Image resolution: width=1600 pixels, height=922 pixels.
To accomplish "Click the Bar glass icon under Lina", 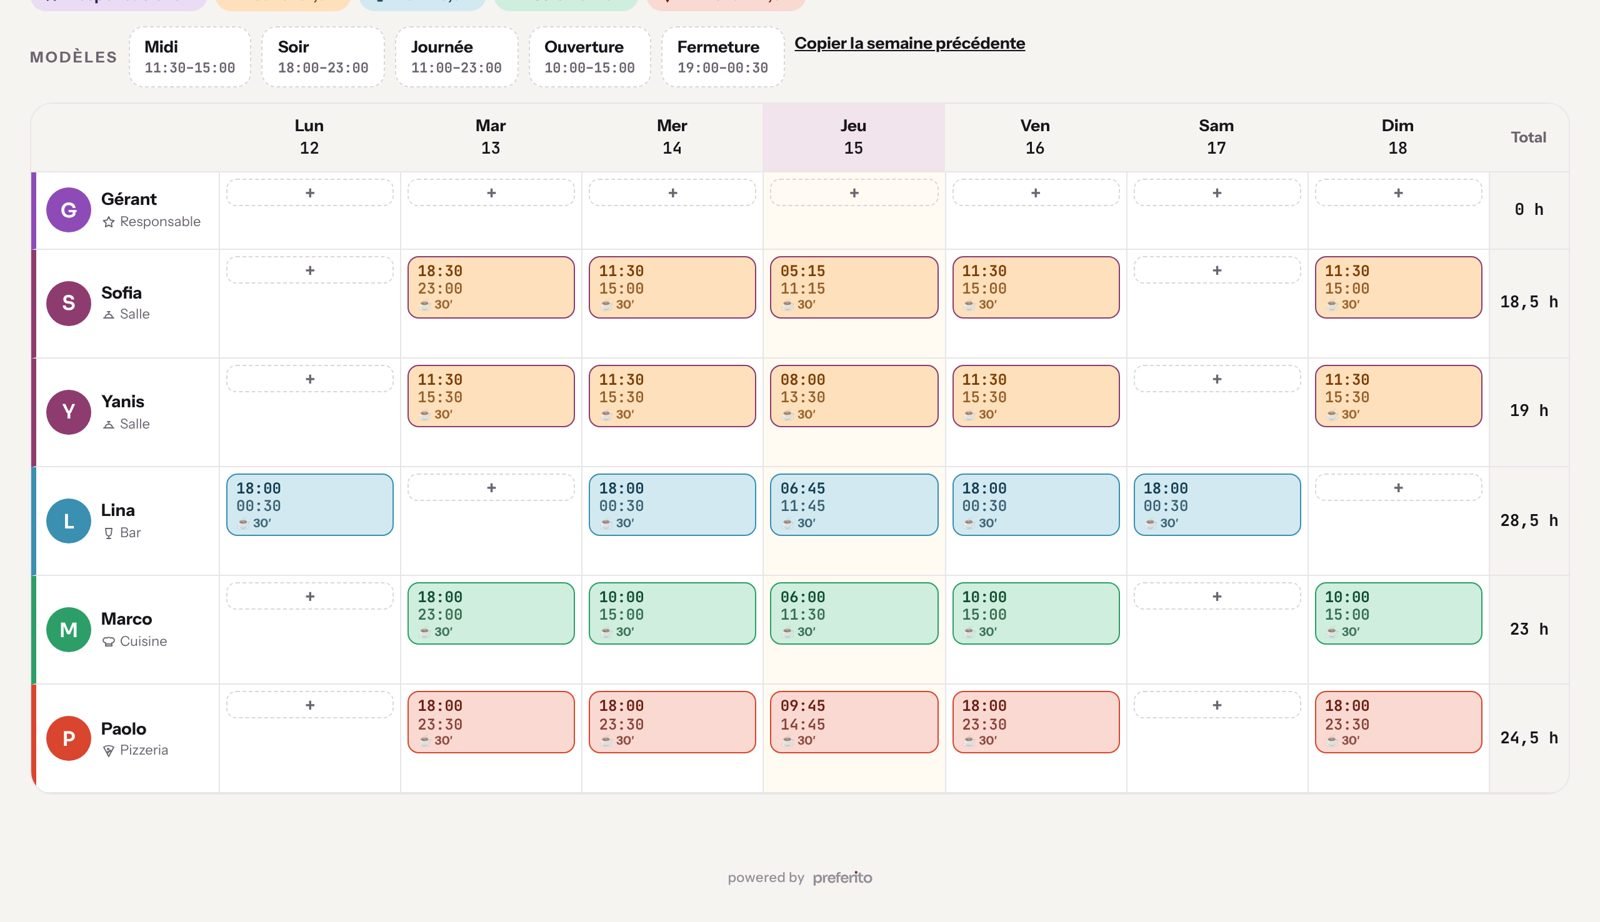I will click(x=109, y=533).
